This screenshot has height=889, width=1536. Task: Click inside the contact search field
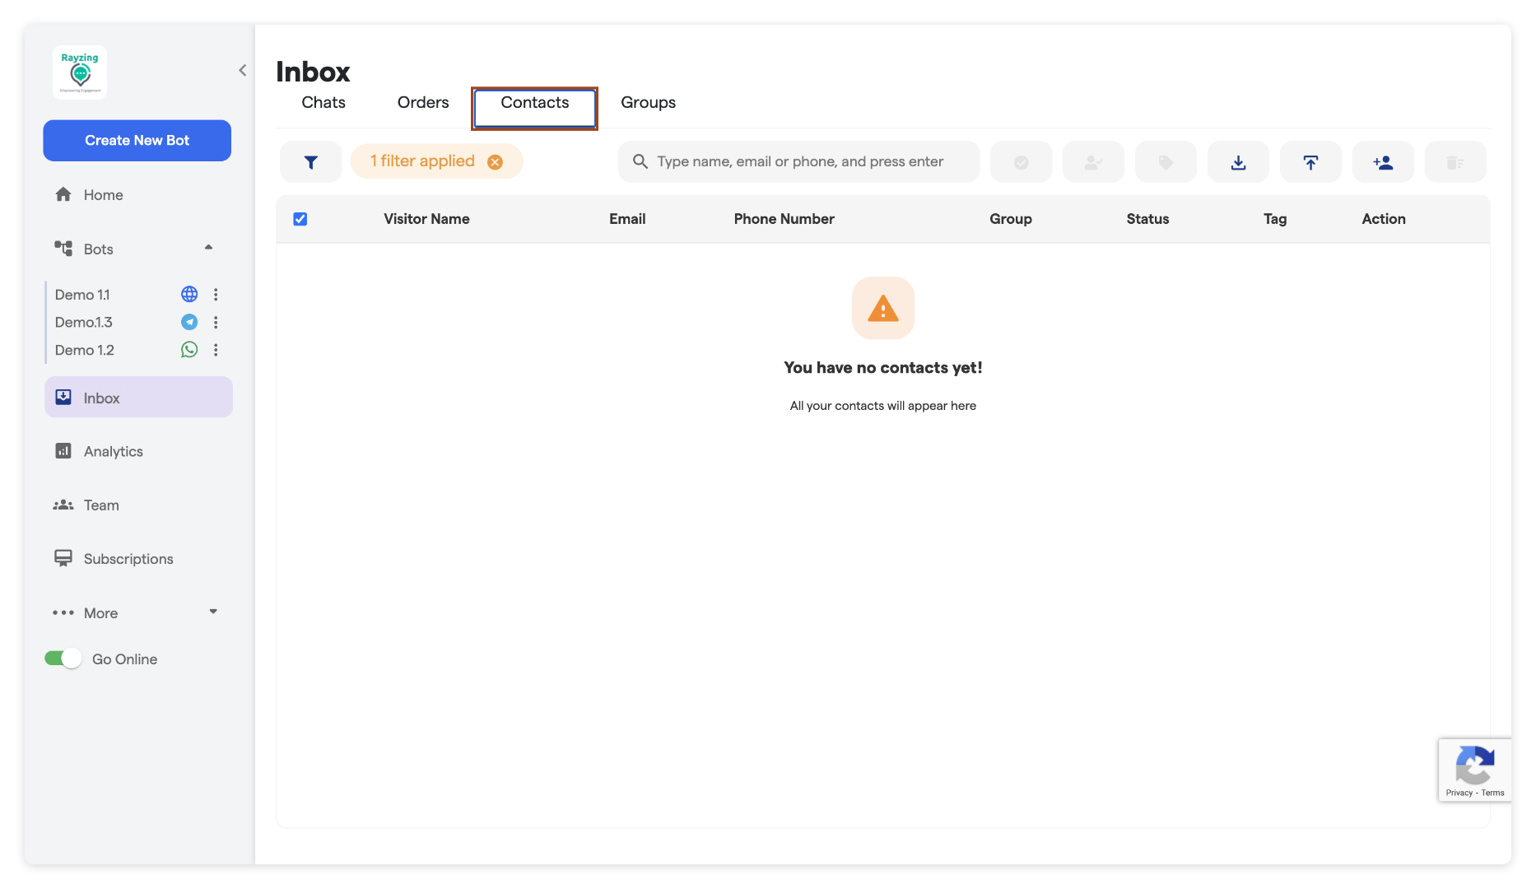798,161
